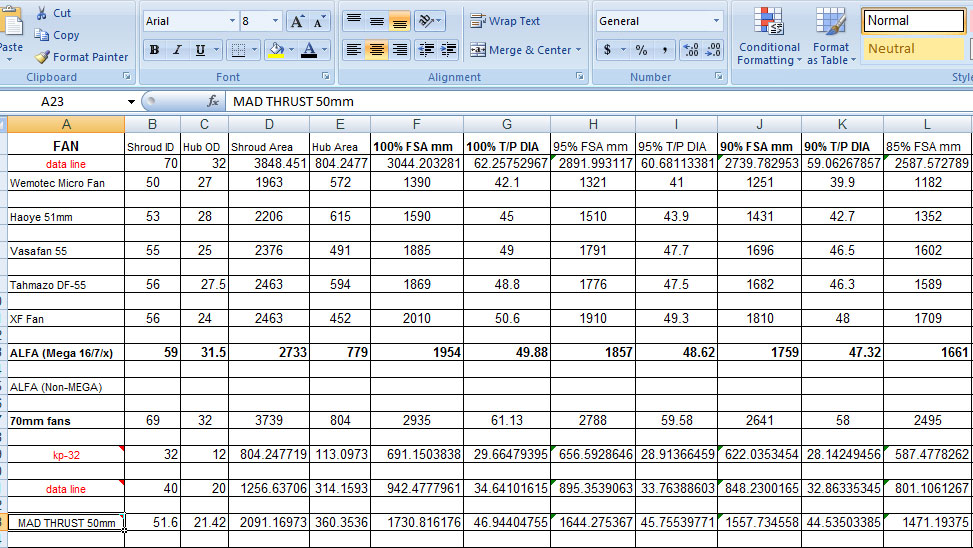Click the Wrap Text button
The image size is (973, 548).
pos(504,21)
